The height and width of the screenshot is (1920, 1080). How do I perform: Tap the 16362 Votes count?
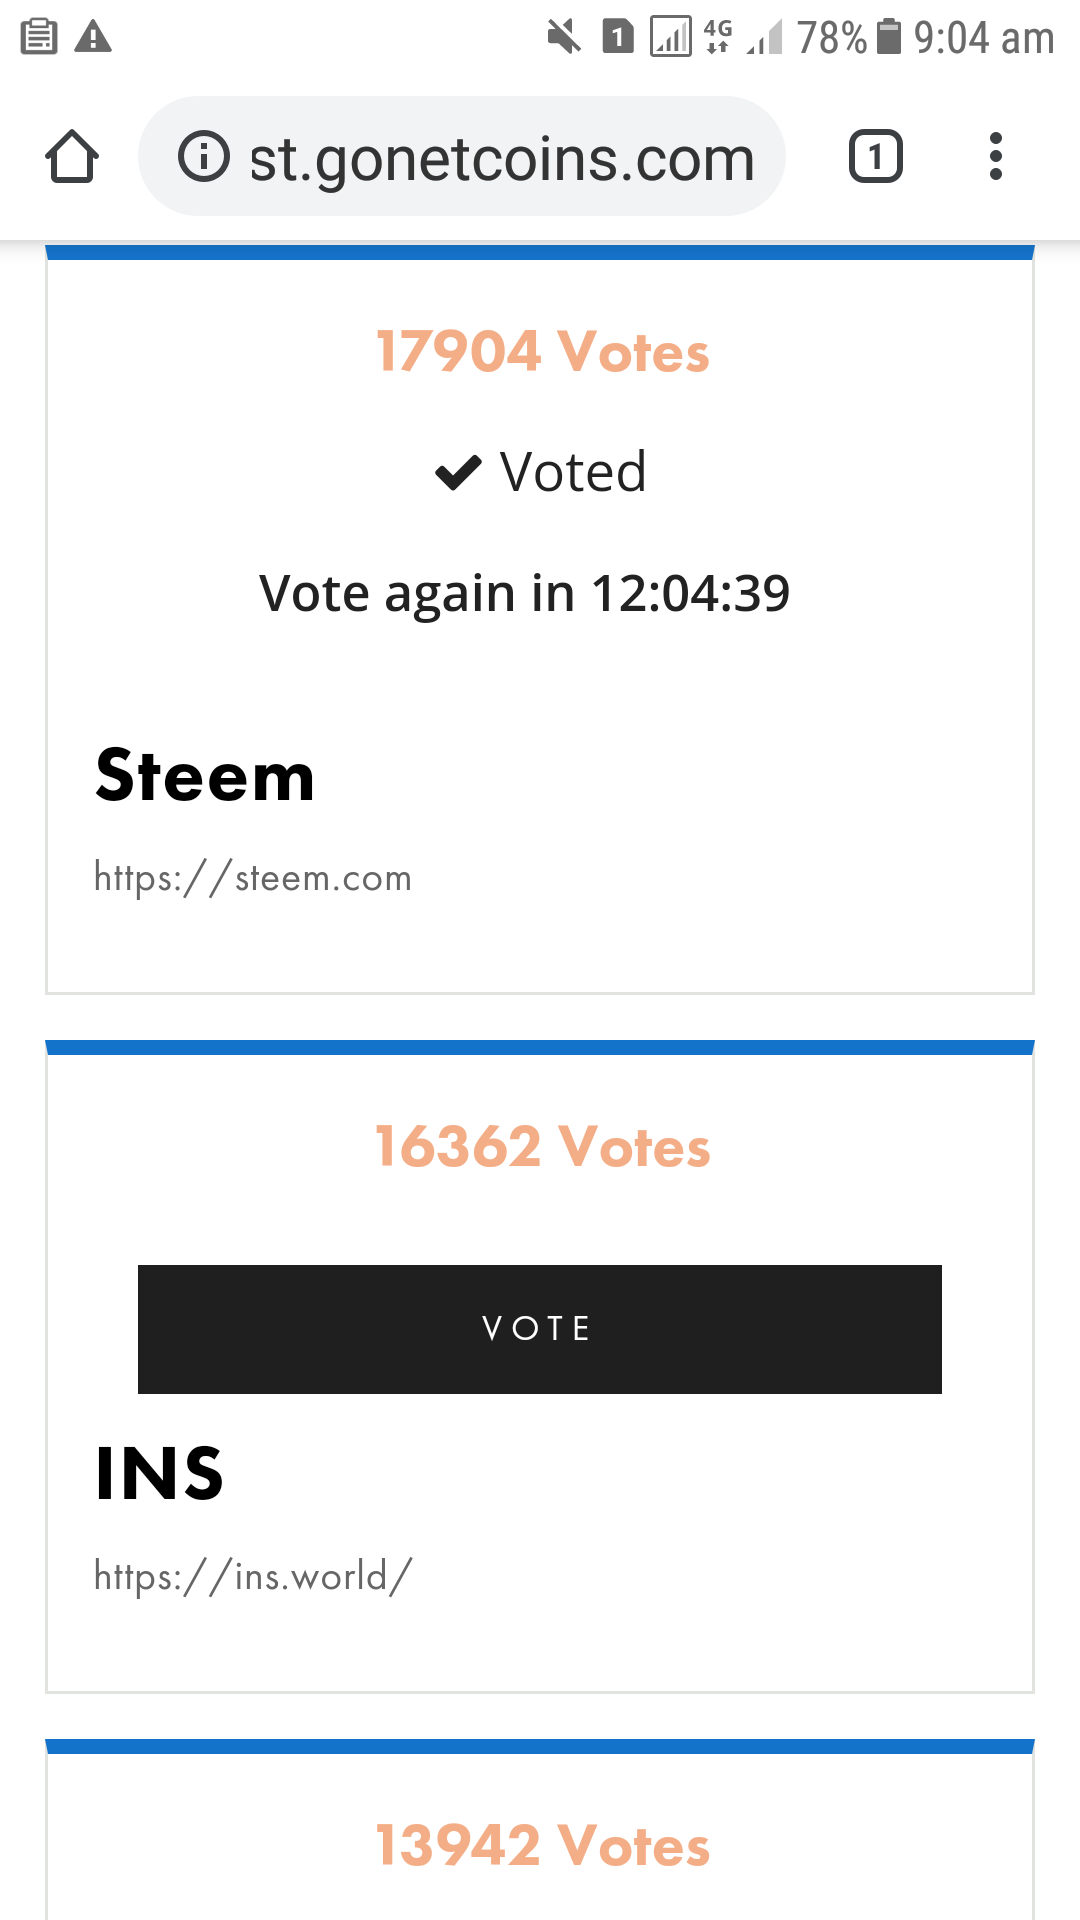tap(542, 1147)
